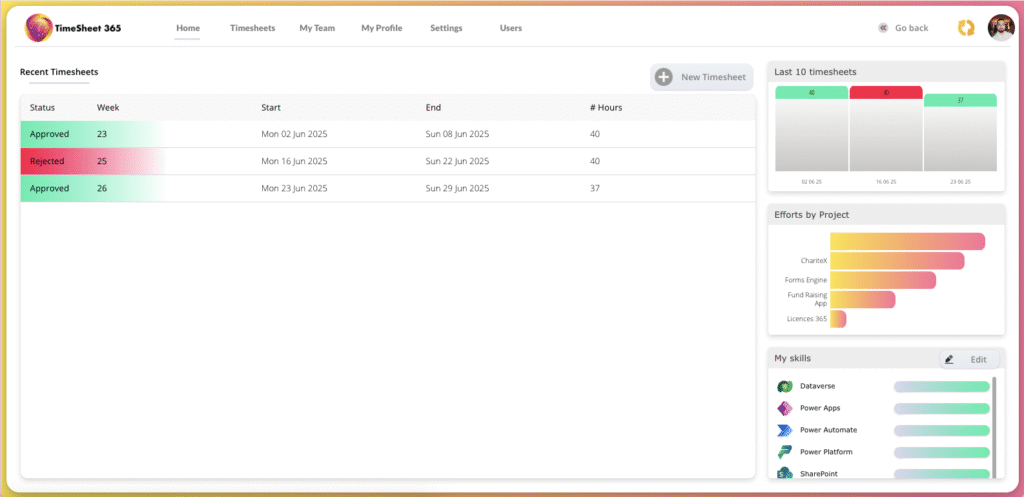
Task: Click the plus icon for New Timesheet
Action: click(663, 77)
